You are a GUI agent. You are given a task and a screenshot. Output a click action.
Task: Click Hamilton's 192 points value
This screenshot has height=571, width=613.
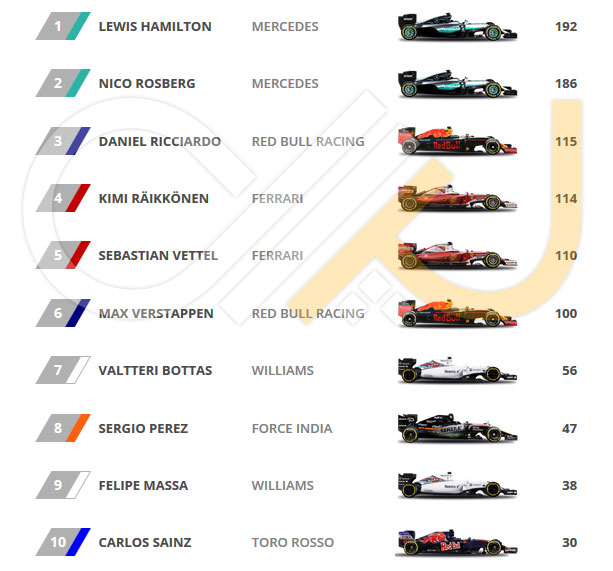(566, 27)
